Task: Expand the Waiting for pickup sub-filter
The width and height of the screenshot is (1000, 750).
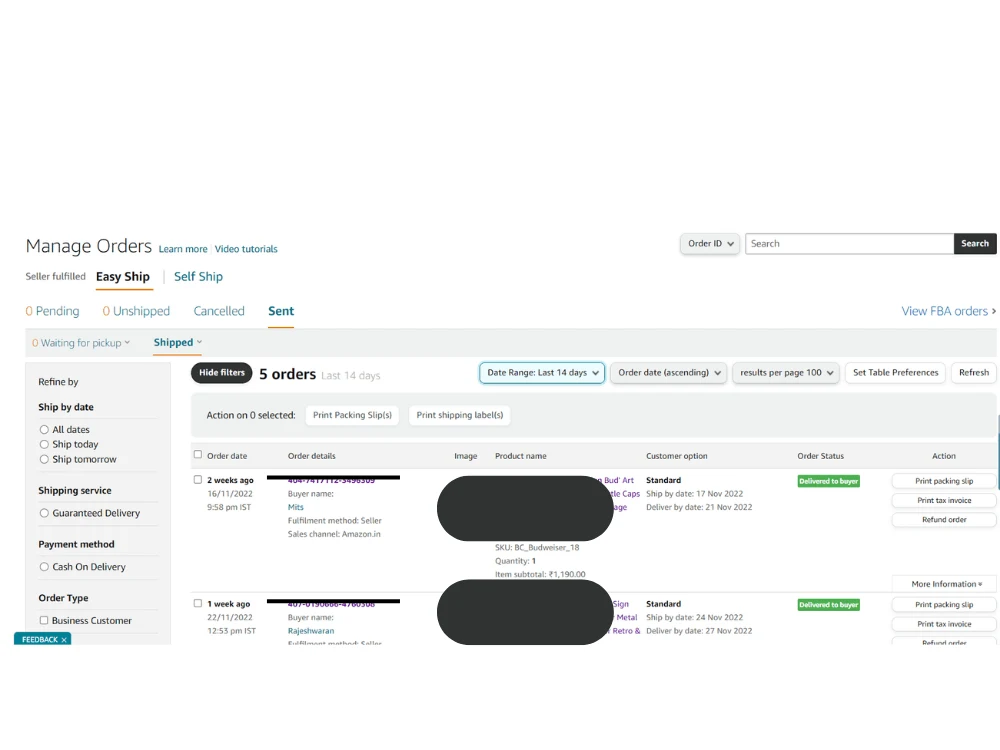Action: [x=81, y=343]
